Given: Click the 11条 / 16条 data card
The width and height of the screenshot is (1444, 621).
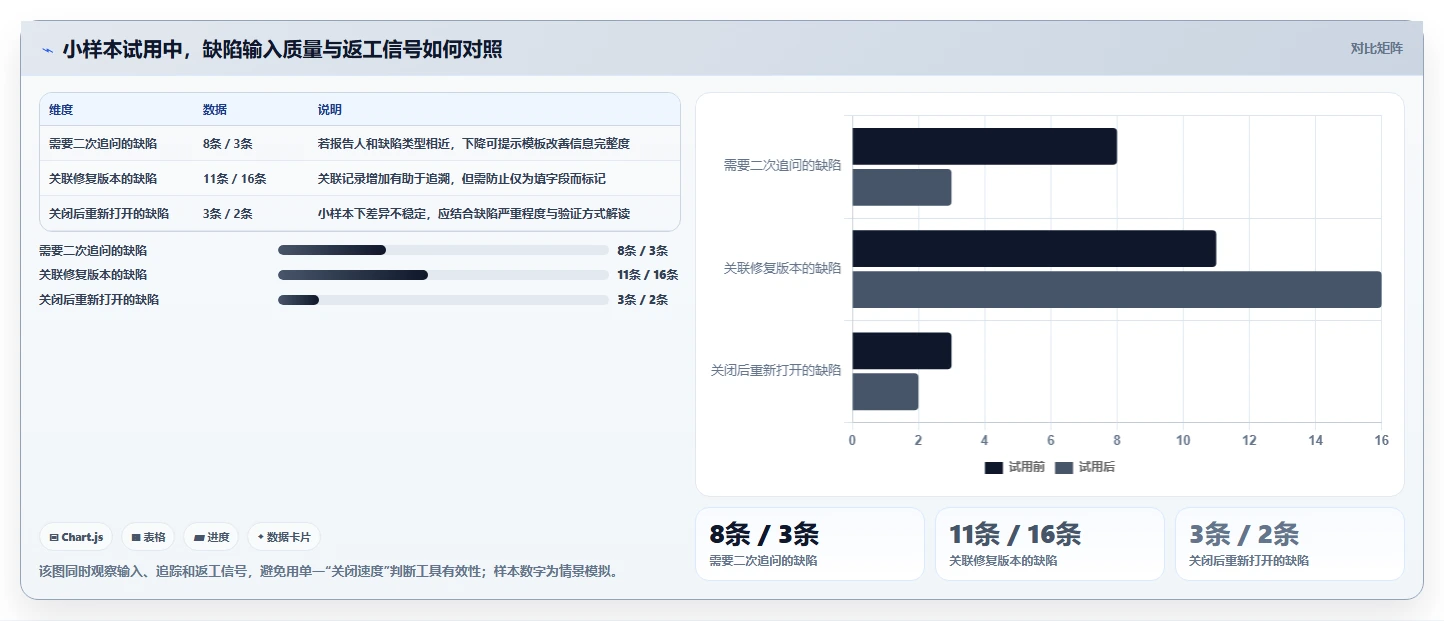Looking at the screenshot, I should (1050, 544).
